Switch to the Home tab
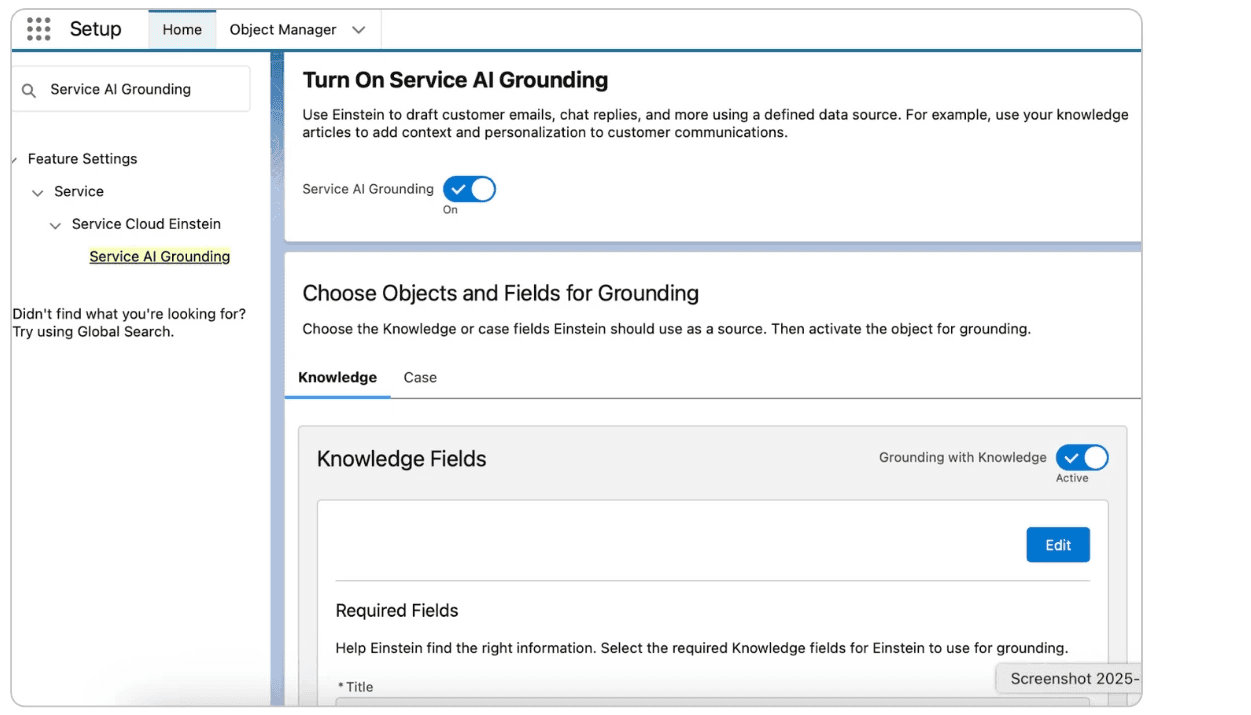This screenshot has height=715, width=1251. coord(182,30)
